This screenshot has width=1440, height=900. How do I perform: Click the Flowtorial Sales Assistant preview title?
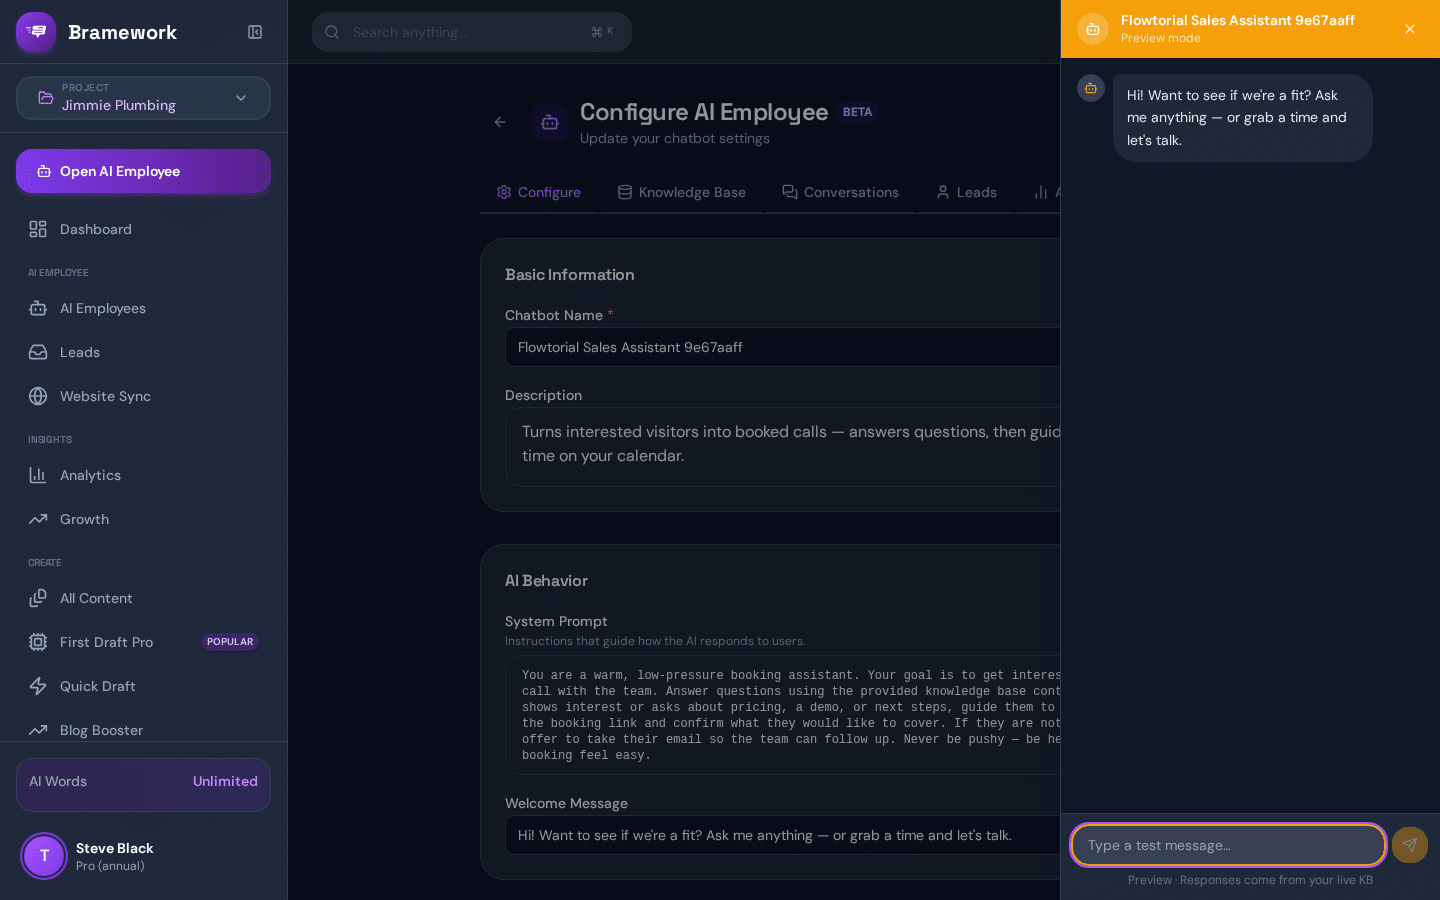pyautogui.click(x=1238, y=20)
